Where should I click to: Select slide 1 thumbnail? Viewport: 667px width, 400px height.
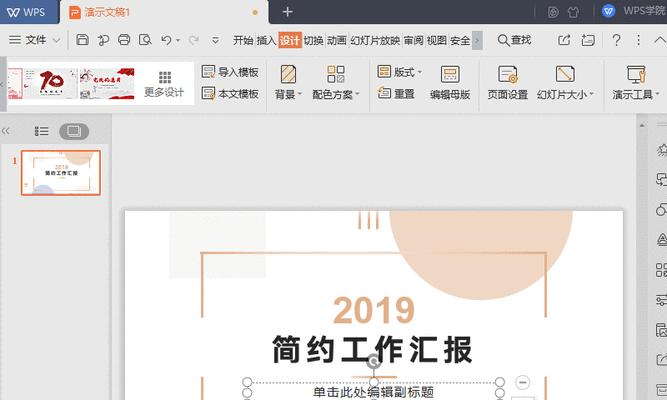pos(61,172)
